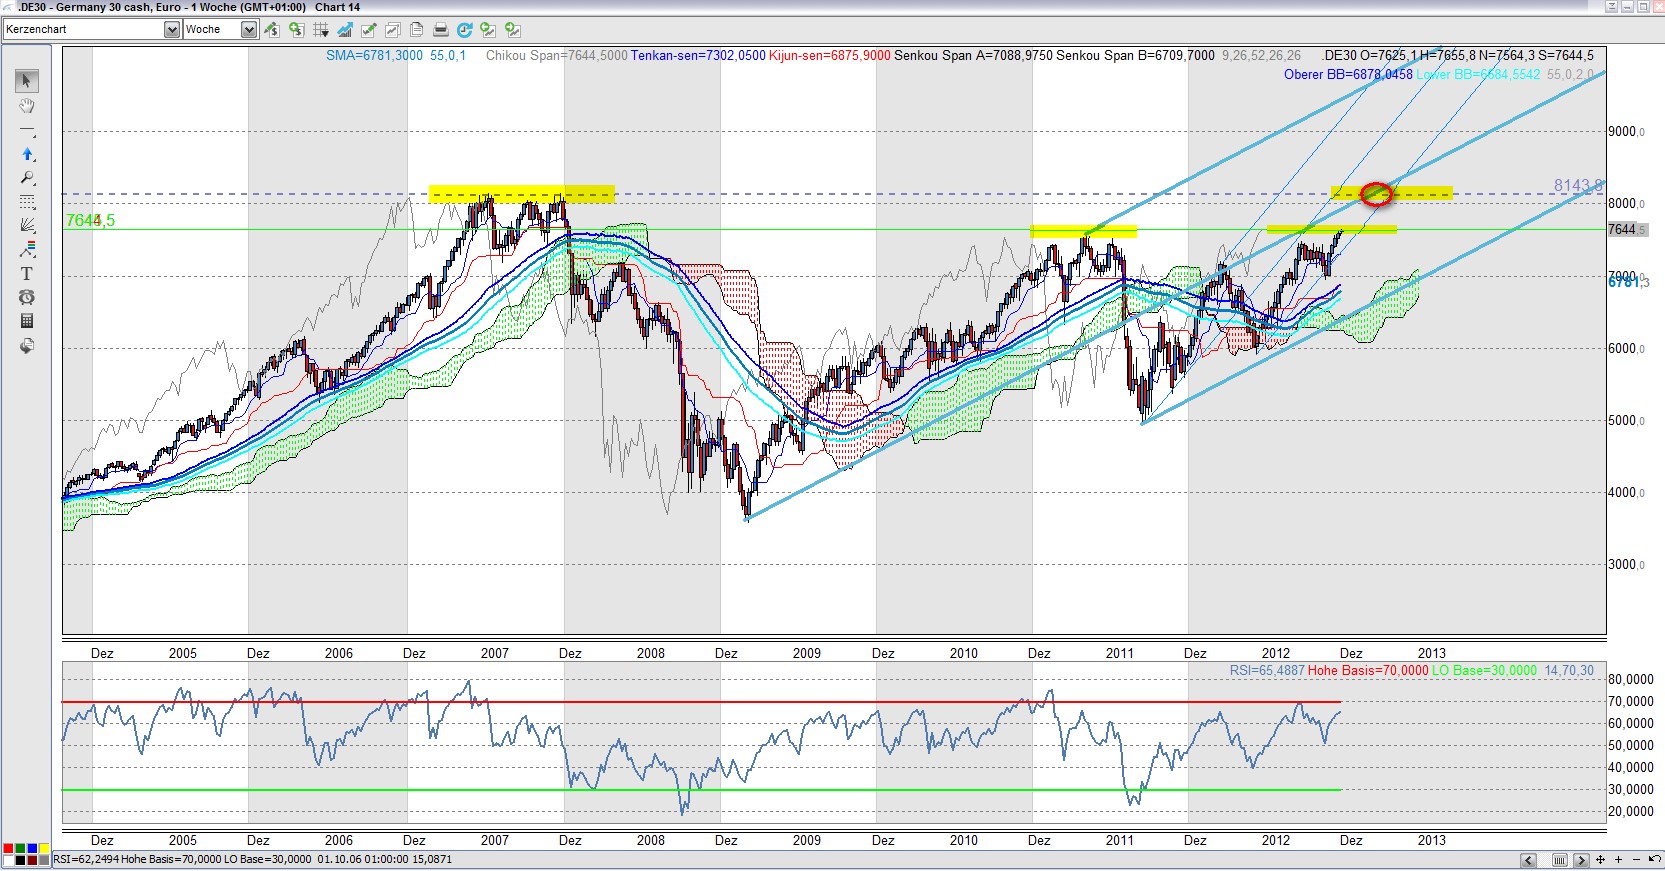Open the grid options dropdown icon
This screenshot has height=871, width=1665.
tap(321, 30)
